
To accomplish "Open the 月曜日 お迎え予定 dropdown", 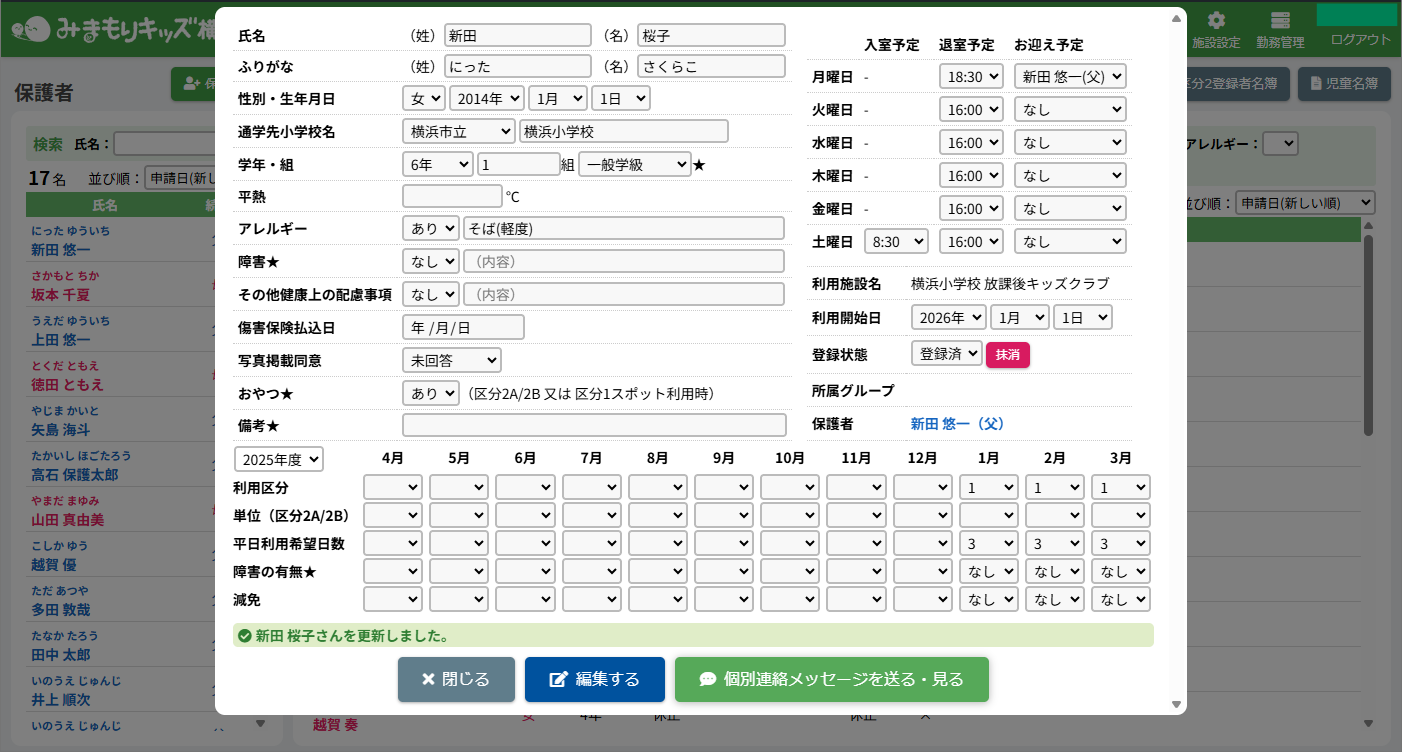I will (1070, 76).
